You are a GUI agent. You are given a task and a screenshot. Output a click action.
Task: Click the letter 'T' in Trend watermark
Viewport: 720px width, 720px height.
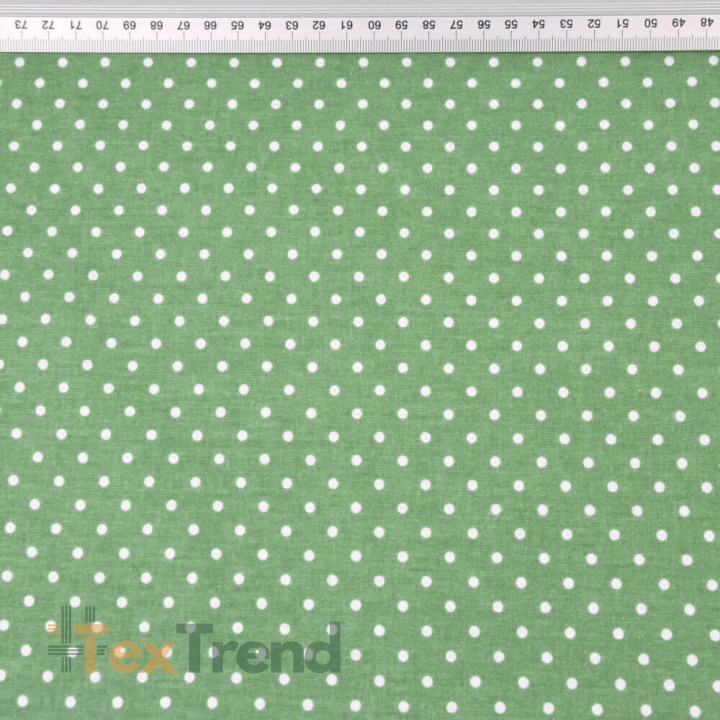click(195, 647)
